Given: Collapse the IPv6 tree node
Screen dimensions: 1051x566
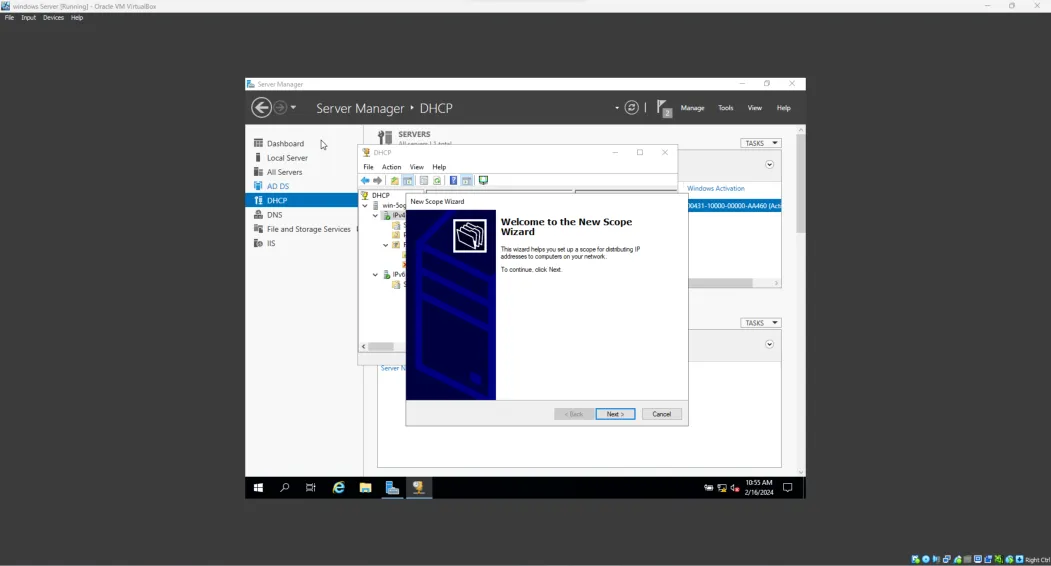Looking at the screenshot, I should (x=375, y=274).
